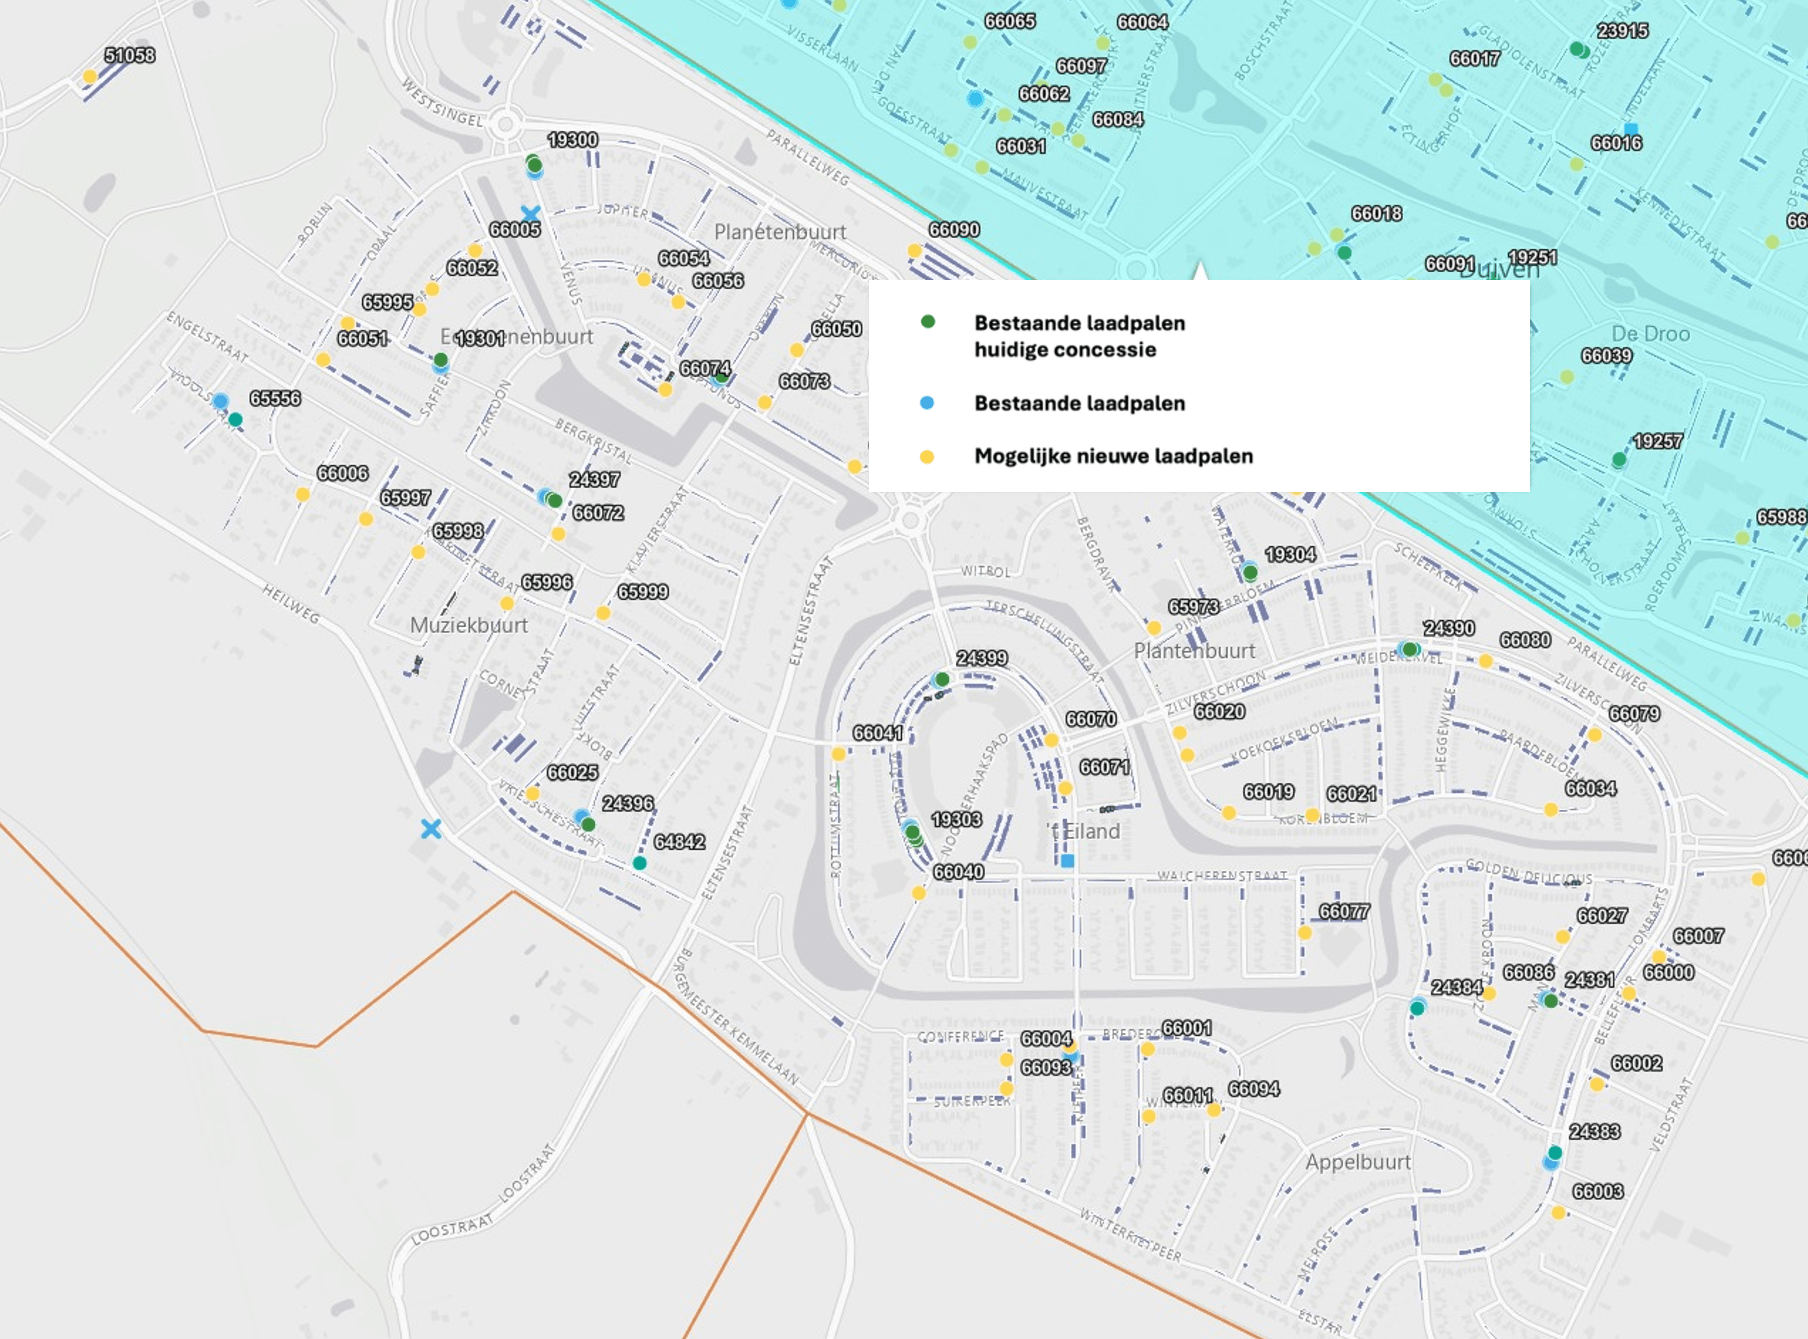Click the green marker labeled 19304
This screenshot has height=1339, width=1808.
[1250, 573]
